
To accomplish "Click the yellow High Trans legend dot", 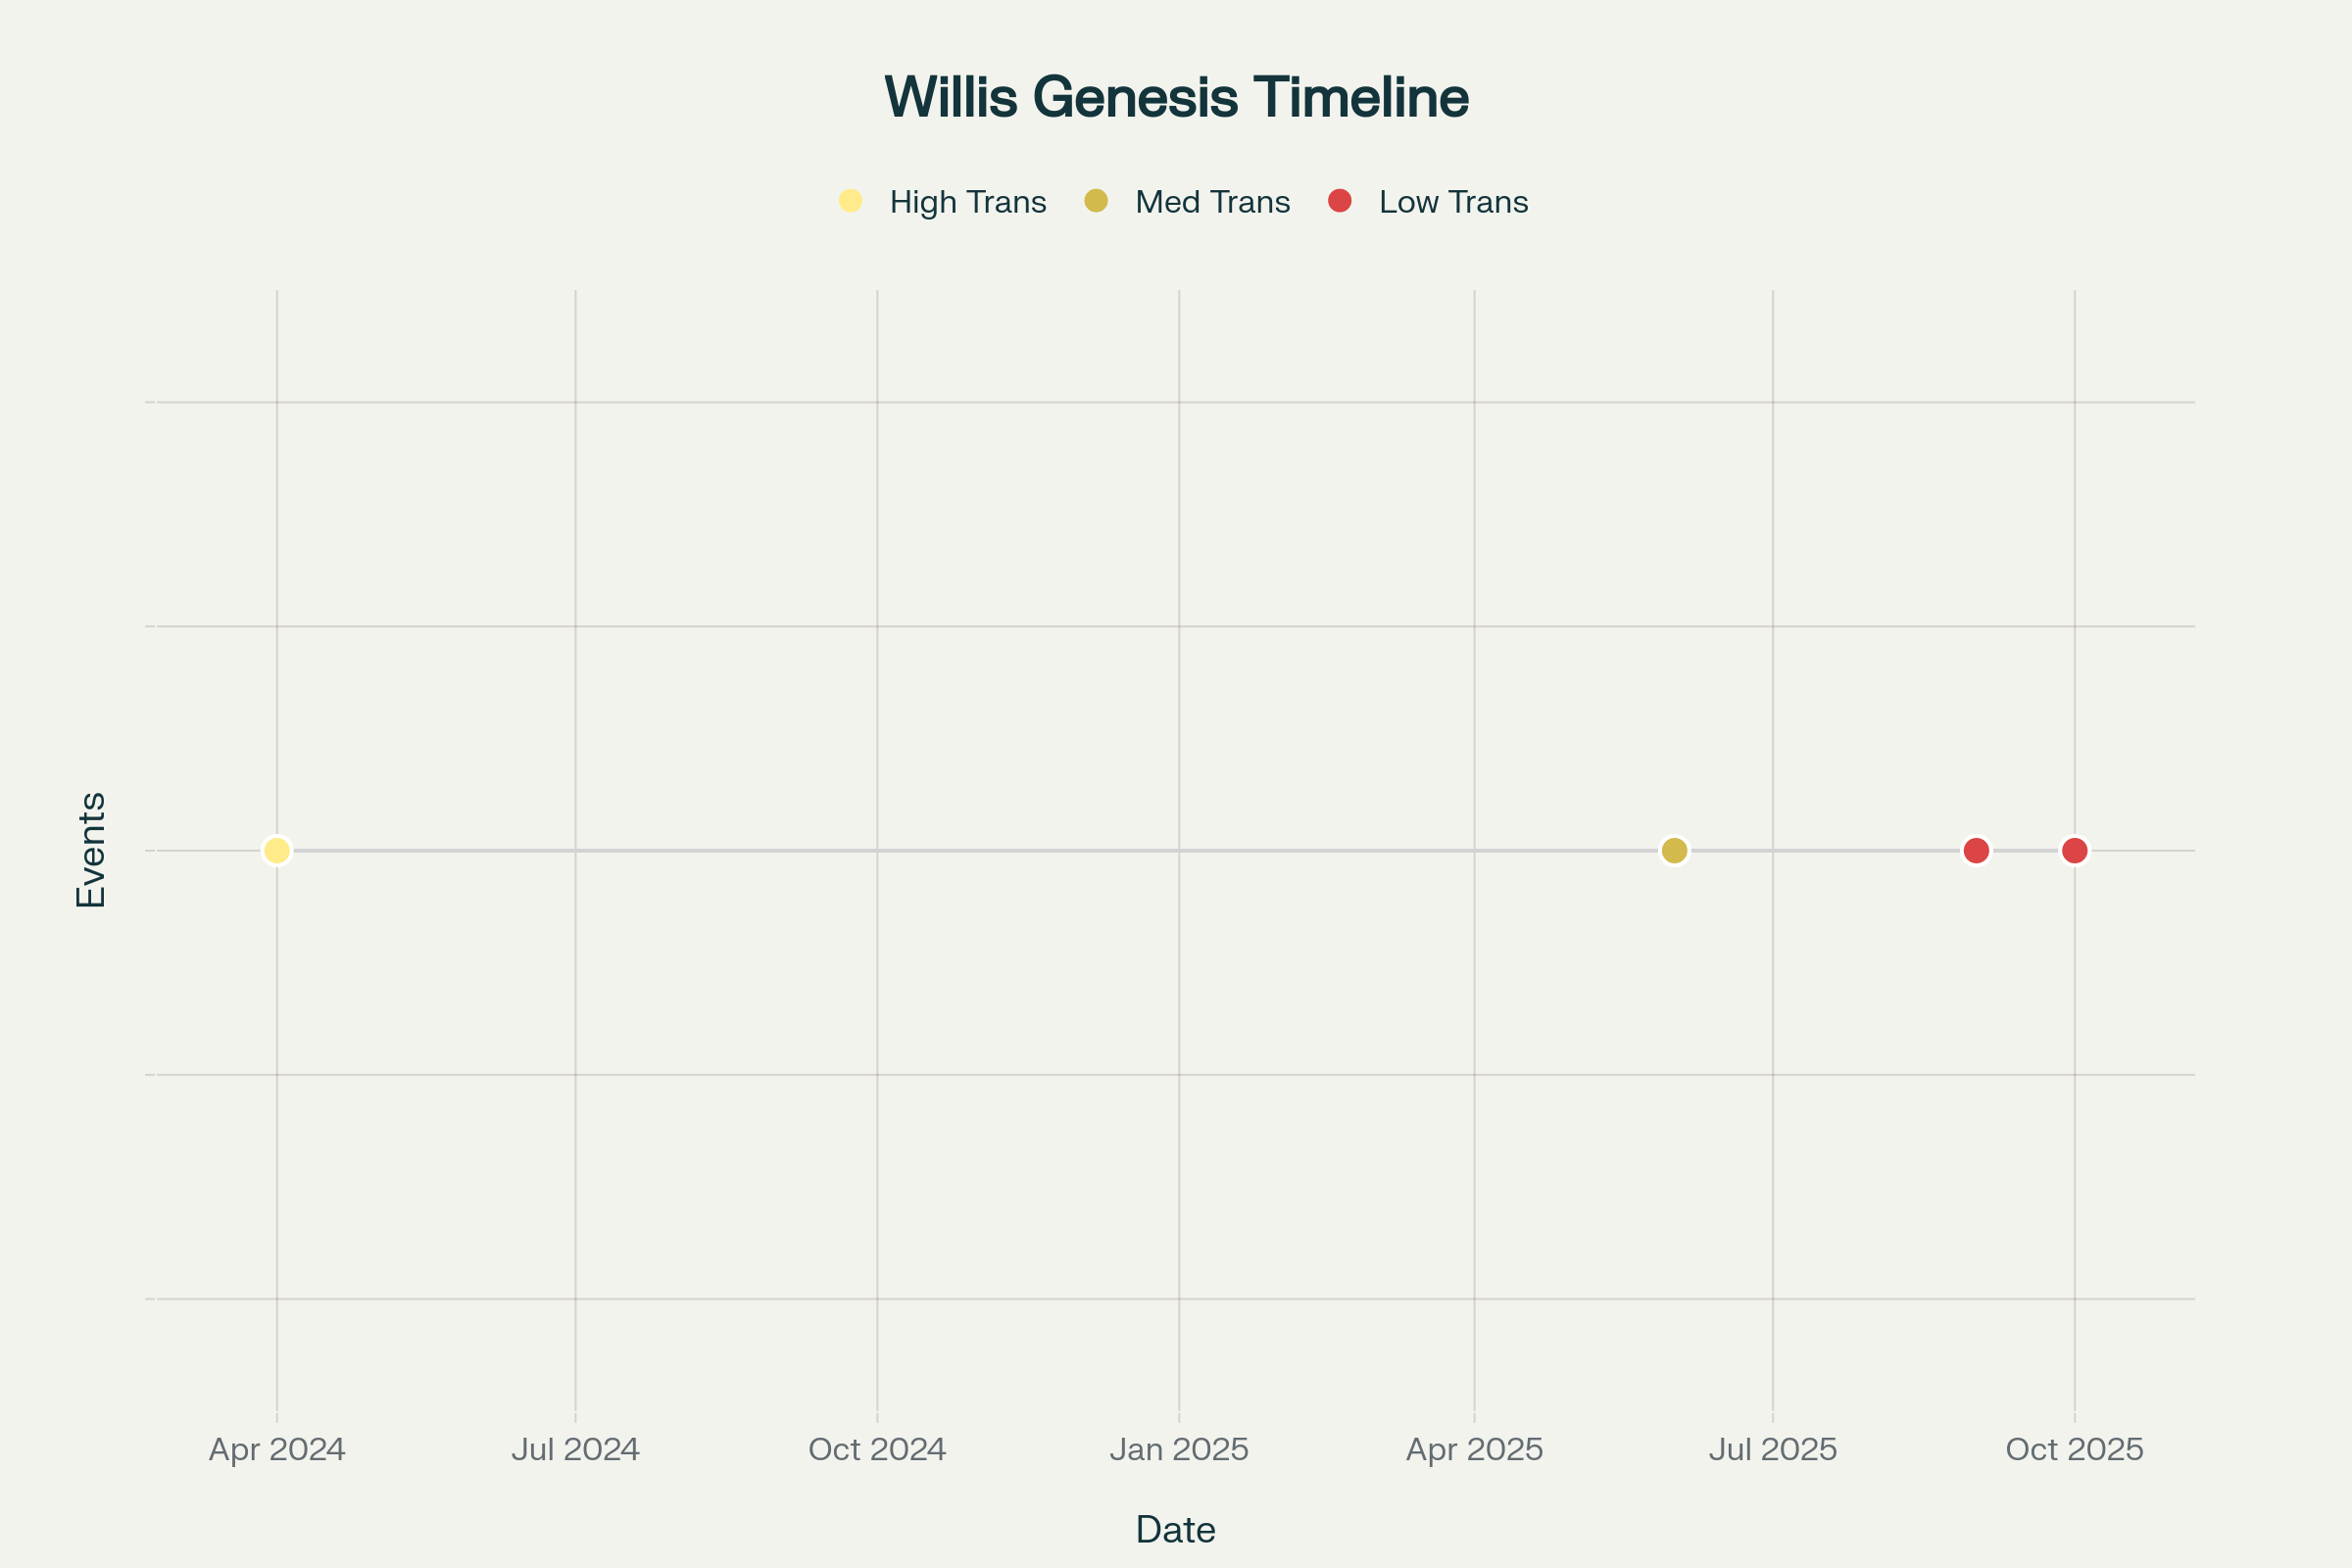I will [x=850, y=201].
